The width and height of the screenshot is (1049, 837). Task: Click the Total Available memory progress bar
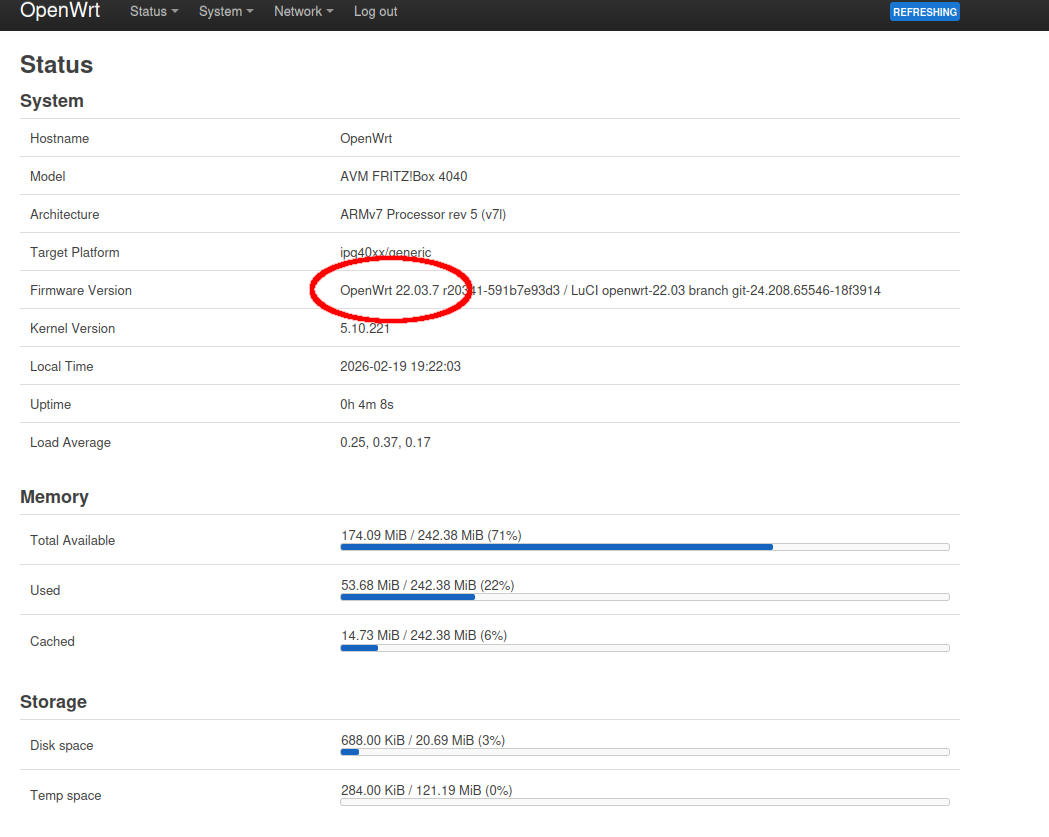coord(644,547)
